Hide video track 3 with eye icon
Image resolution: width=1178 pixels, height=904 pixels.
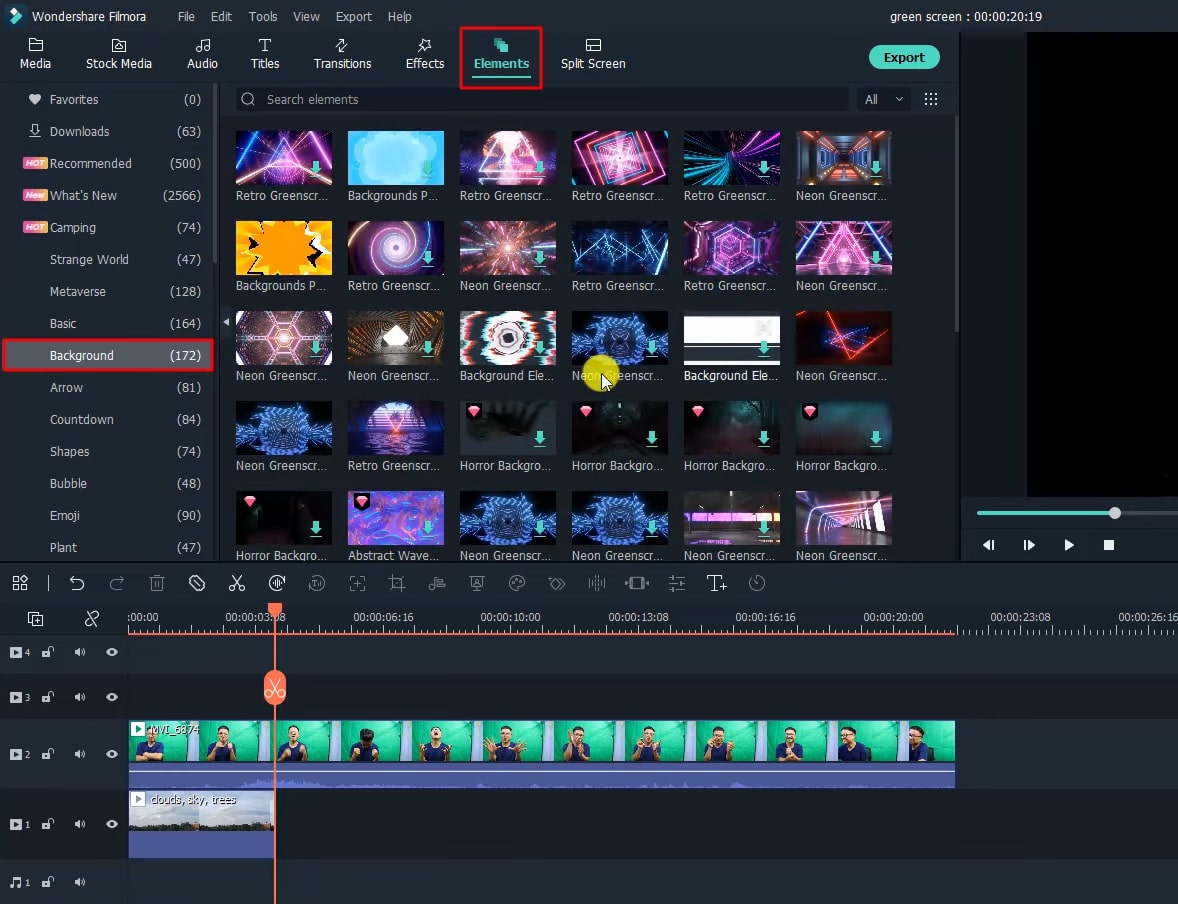tap(112, 697)
